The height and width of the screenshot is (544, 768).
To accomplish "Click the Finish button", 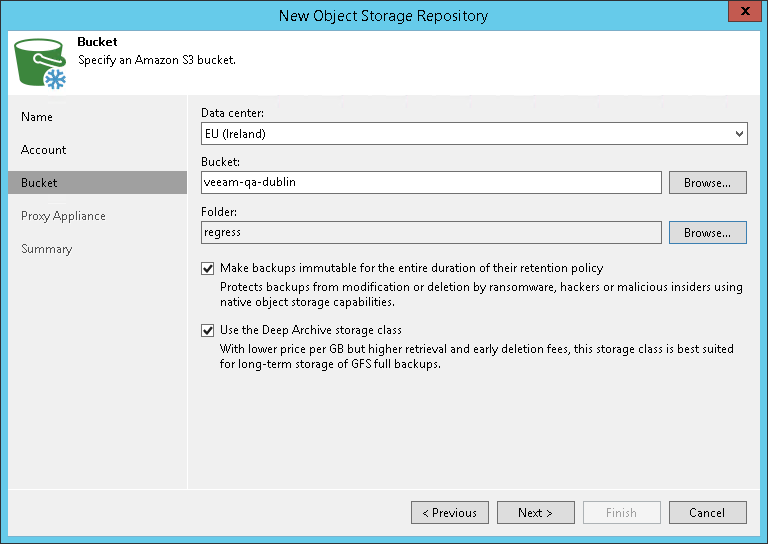I will [x=622, y=513].
